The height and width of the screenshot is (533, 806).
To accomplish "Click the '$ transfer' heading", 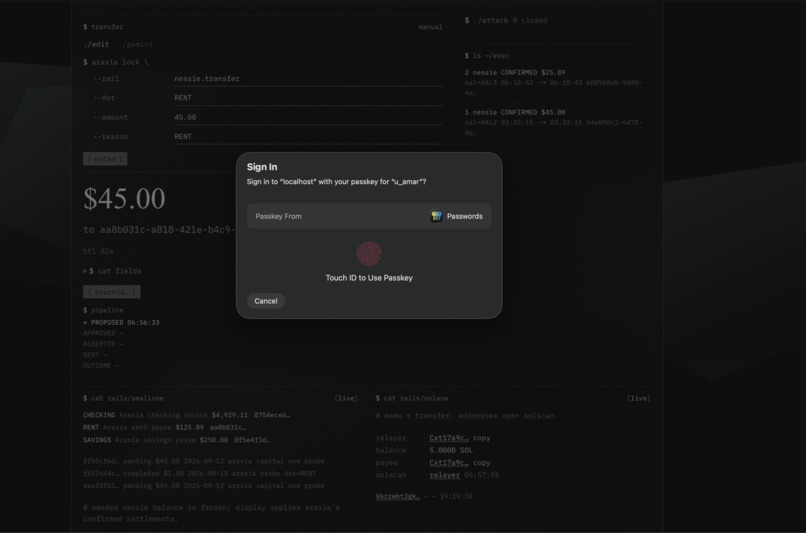I will 103,27.
